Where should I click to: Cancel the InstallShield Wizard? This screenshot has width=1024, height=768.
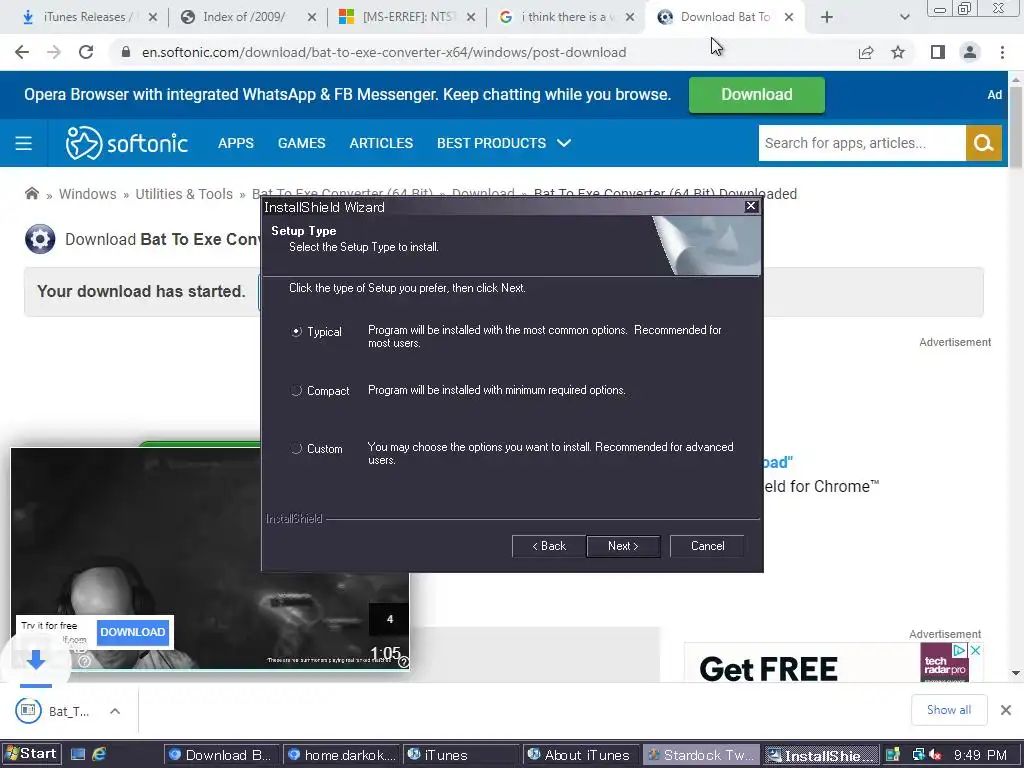coord(707,546)
